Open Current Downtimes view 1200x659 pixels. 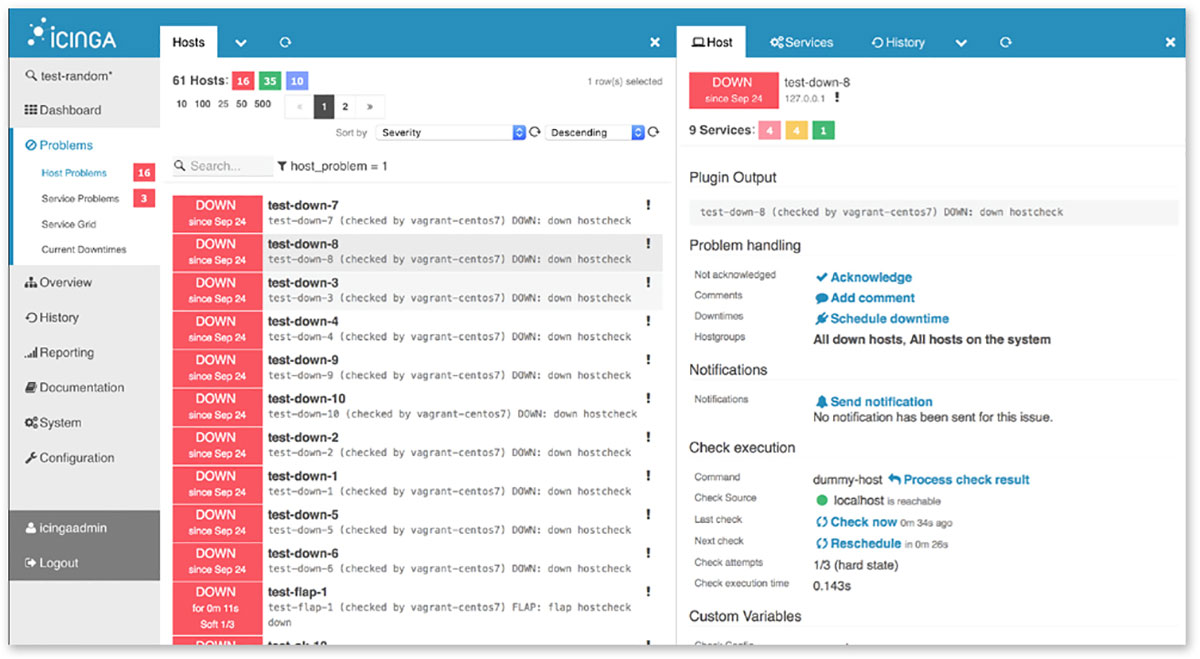[x=84, y=249]
